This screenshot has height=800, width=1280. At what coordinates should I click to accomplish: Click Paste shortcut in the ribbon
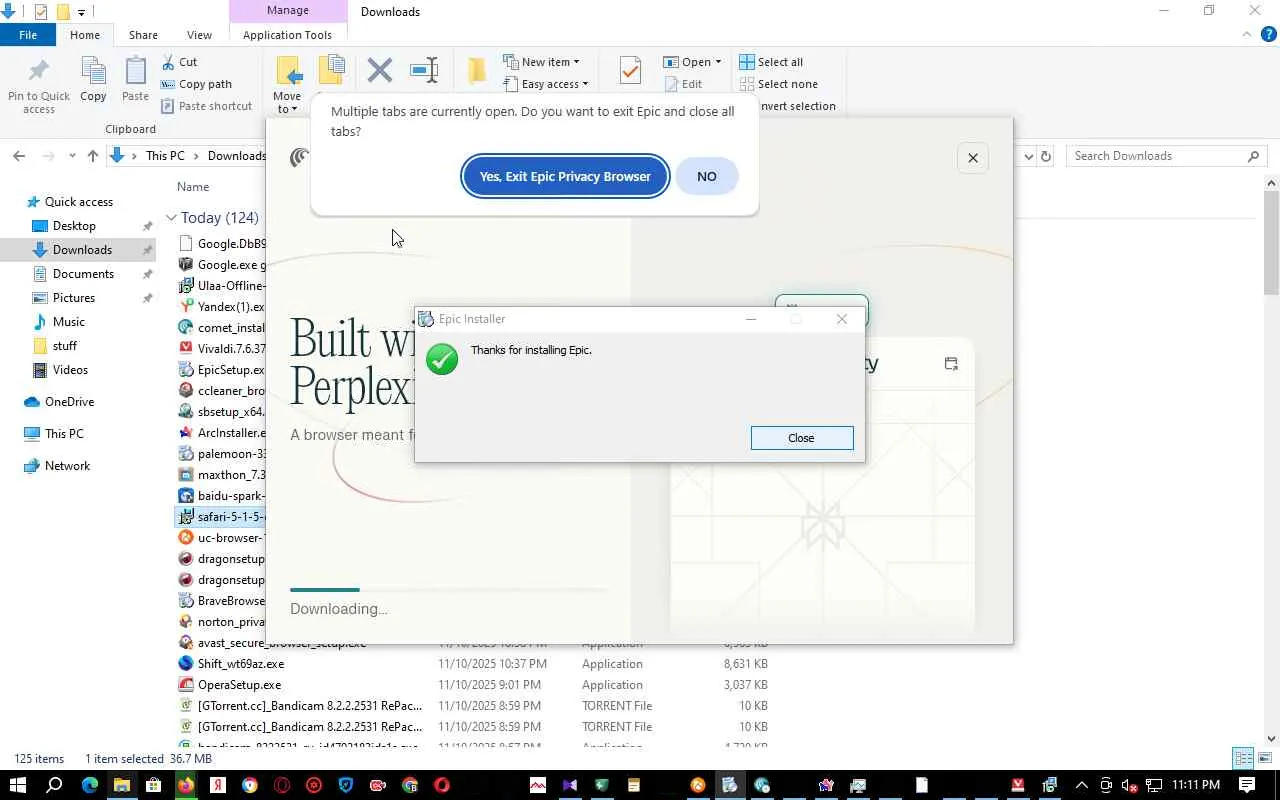pos(206,106)
